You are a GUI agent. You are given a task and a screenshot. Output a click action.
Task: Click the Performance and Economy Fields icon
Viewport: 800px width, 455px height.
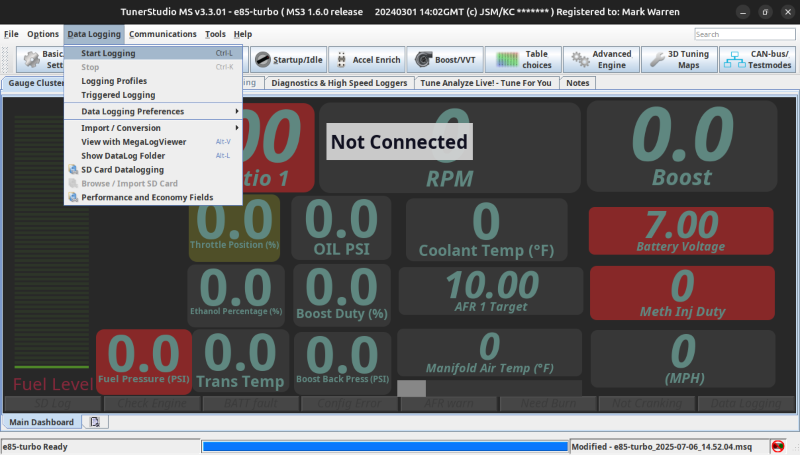pyautogui.click(x=73, y=197)
